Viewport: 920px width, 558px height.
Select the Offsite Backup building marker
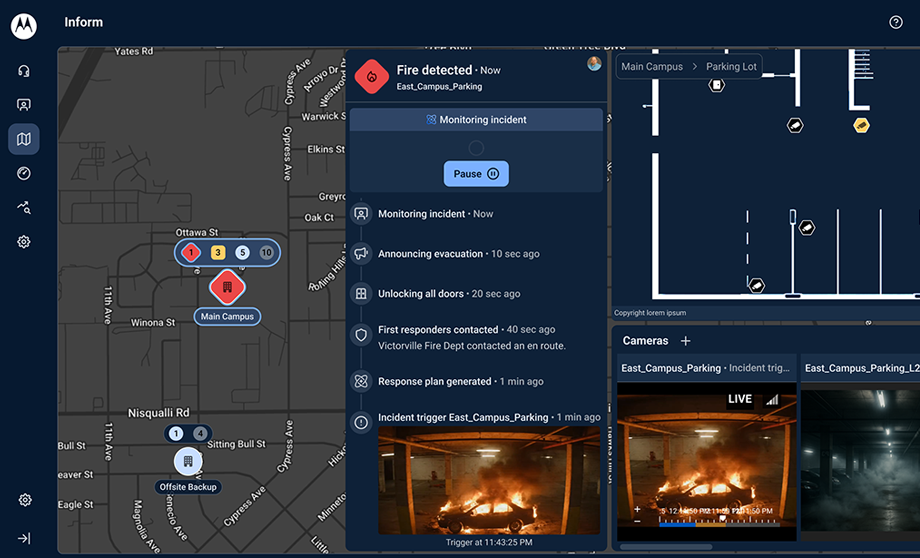pos(187,461)
